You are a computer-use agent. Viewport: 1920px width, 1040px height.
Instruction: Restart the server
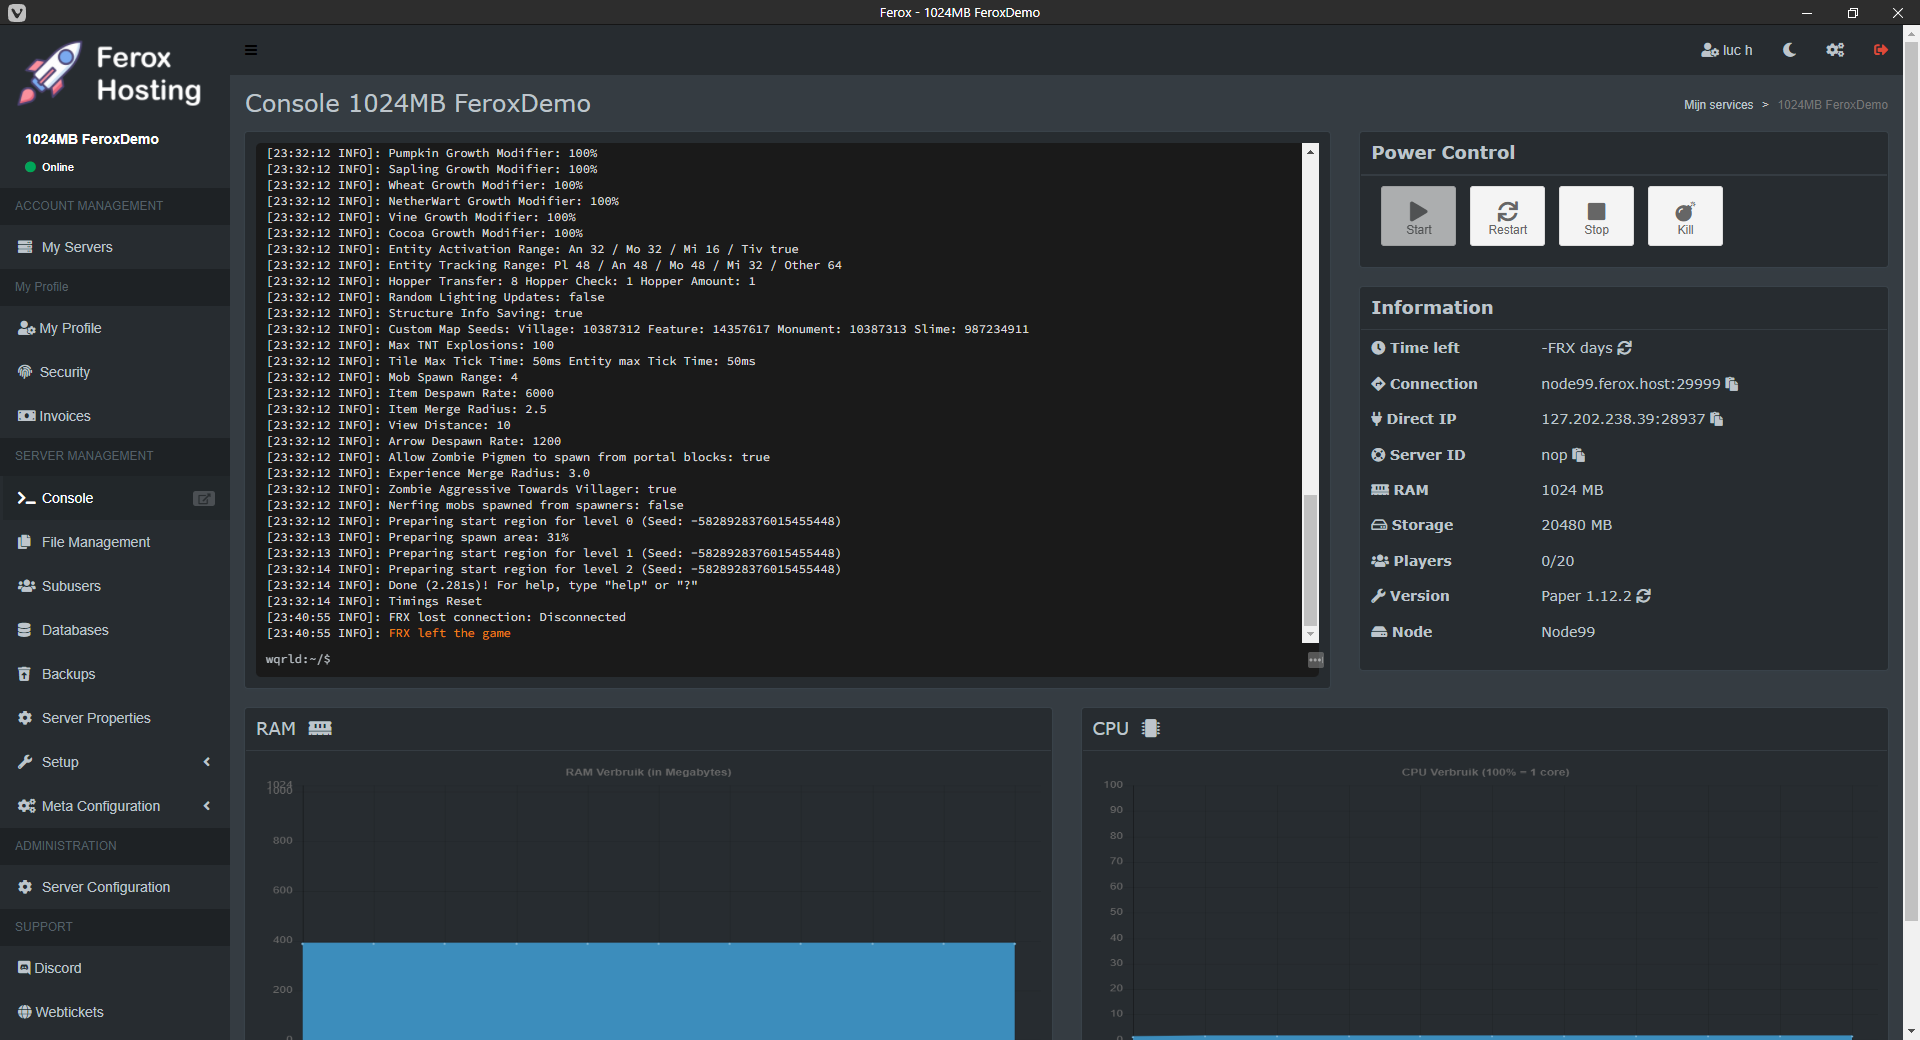click(1507, 216)
